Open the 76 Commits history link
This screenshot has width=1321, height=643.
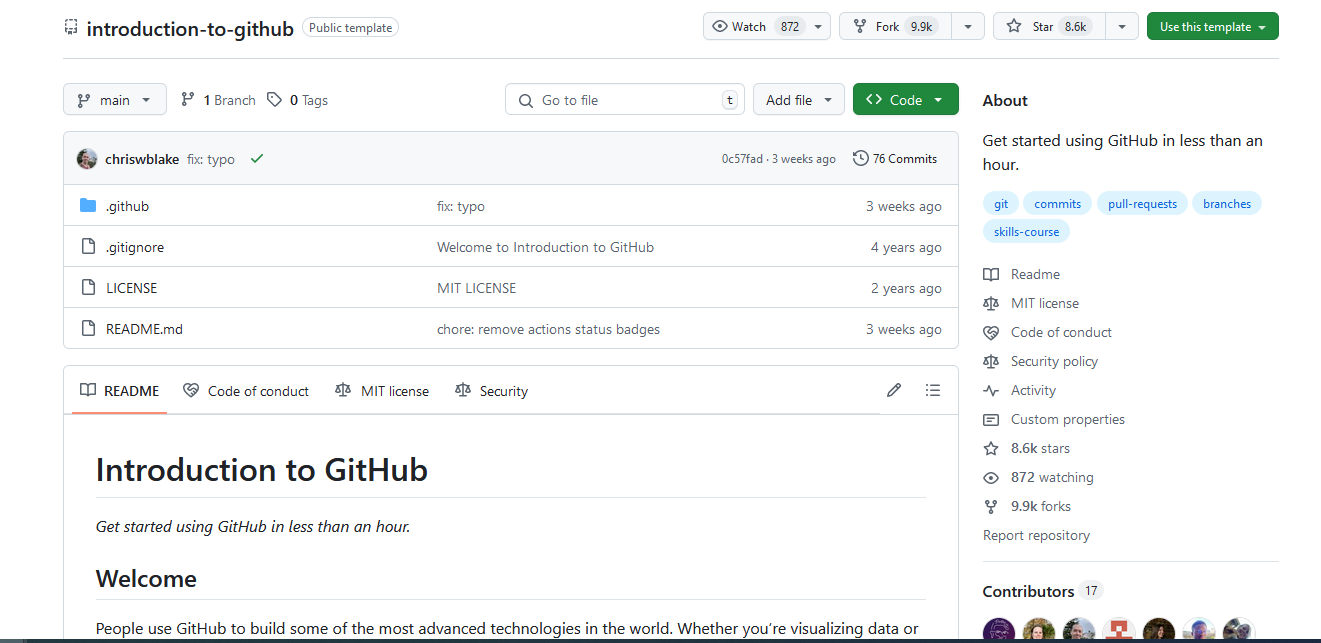point(895,158)
